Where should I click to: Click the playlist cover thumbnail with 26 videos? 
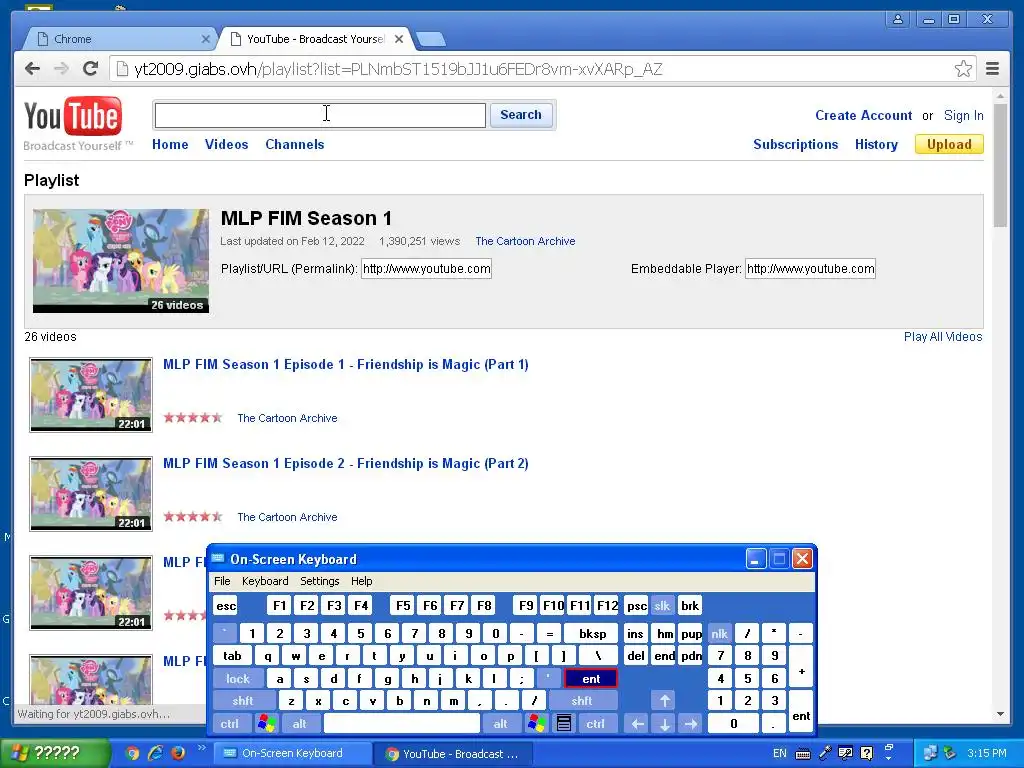click(x=121, y=261)
